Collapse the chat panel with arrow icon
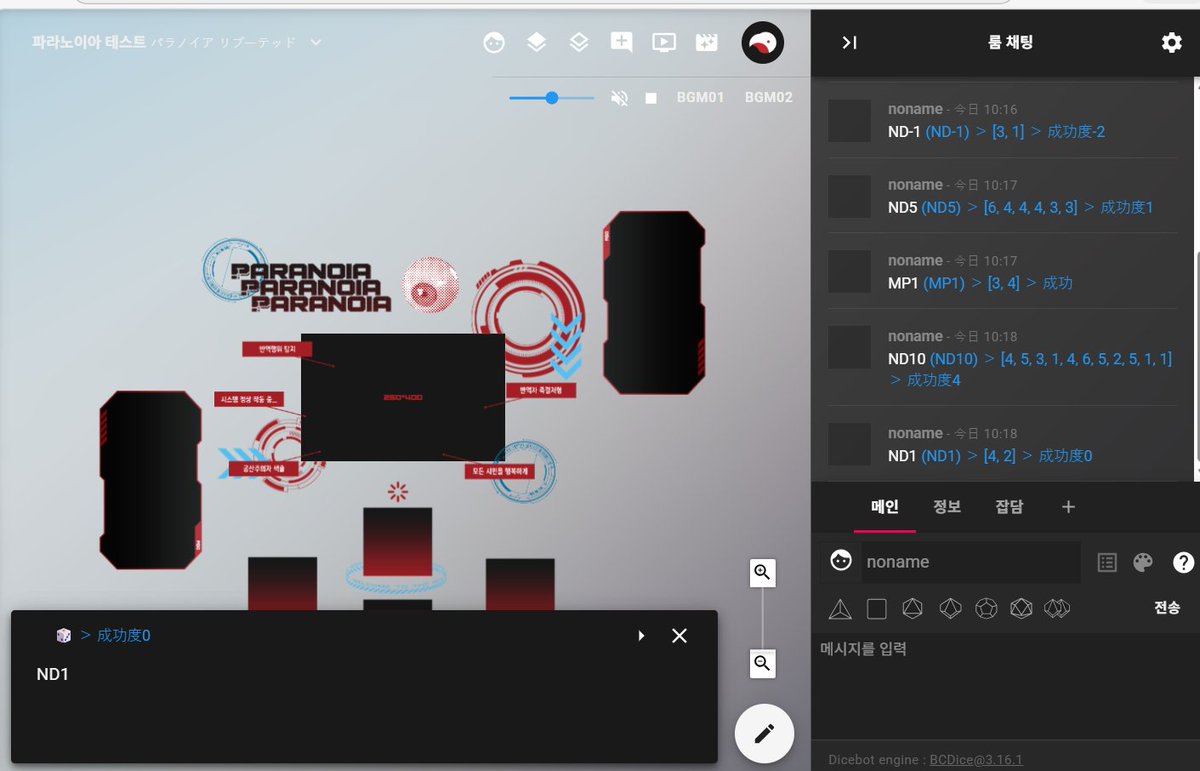 [849, 42]
